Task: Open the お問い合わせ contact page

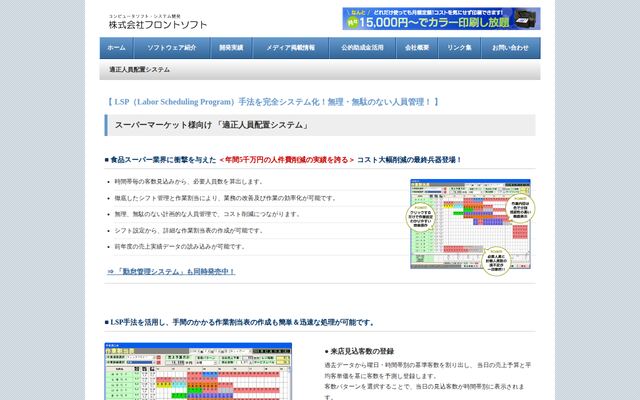Action: pos(511,48)
